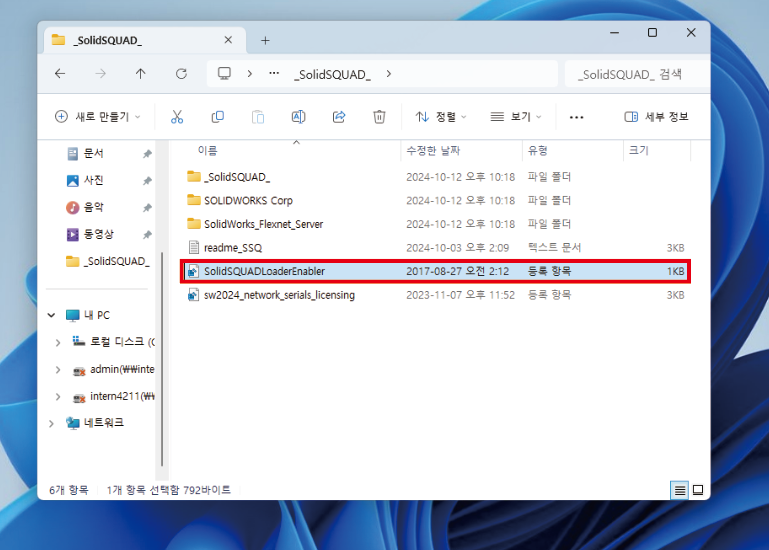
Task: Click the _SolidSQUAD_ folder icon in file list
Action: [x=194, y=176]
